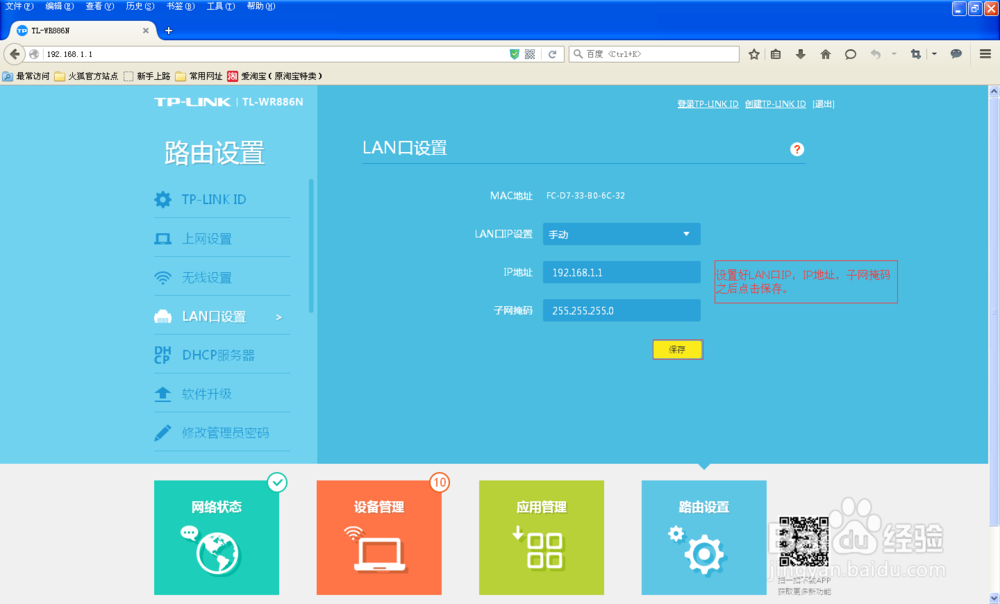This screenshot has height=604, width=1000.
Task: Click the 上网设置 sidebar label
Action: point(207,239)
